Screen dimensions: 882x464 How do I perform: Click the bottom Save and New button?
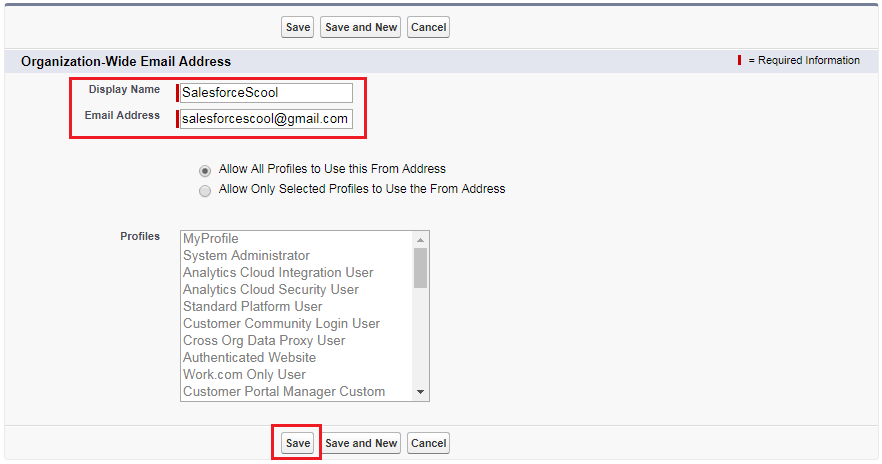pyautogui.click(x=361, y=443)
